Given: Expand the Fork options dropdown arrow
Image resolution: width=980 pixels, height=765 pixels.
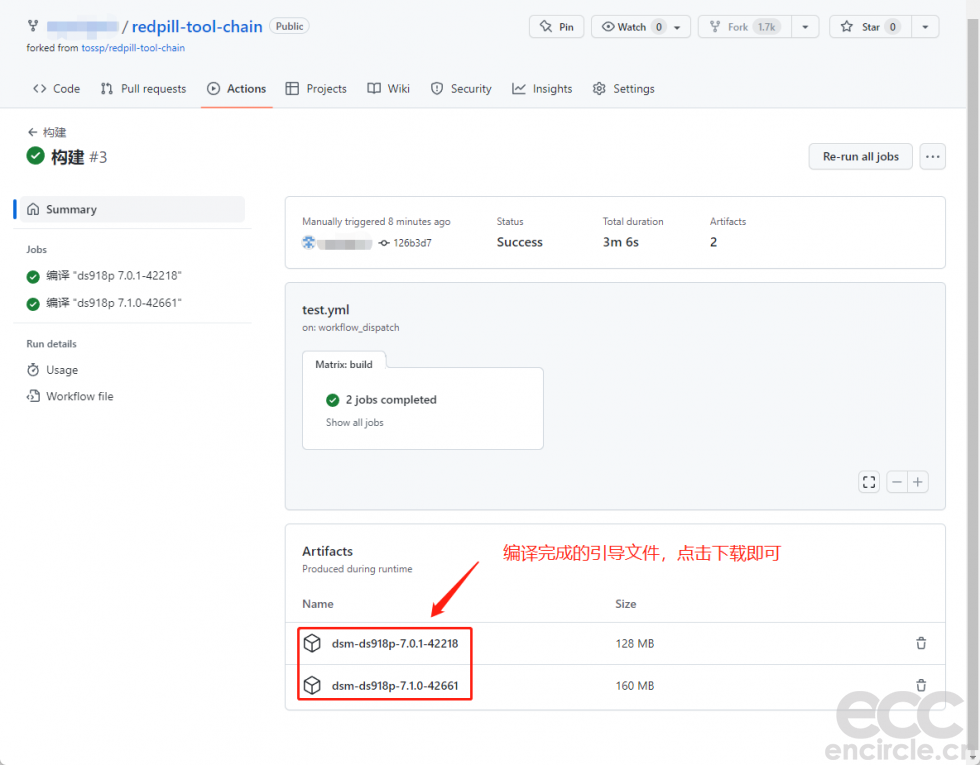Looking at the screenshot, I should tap(805, 27).
